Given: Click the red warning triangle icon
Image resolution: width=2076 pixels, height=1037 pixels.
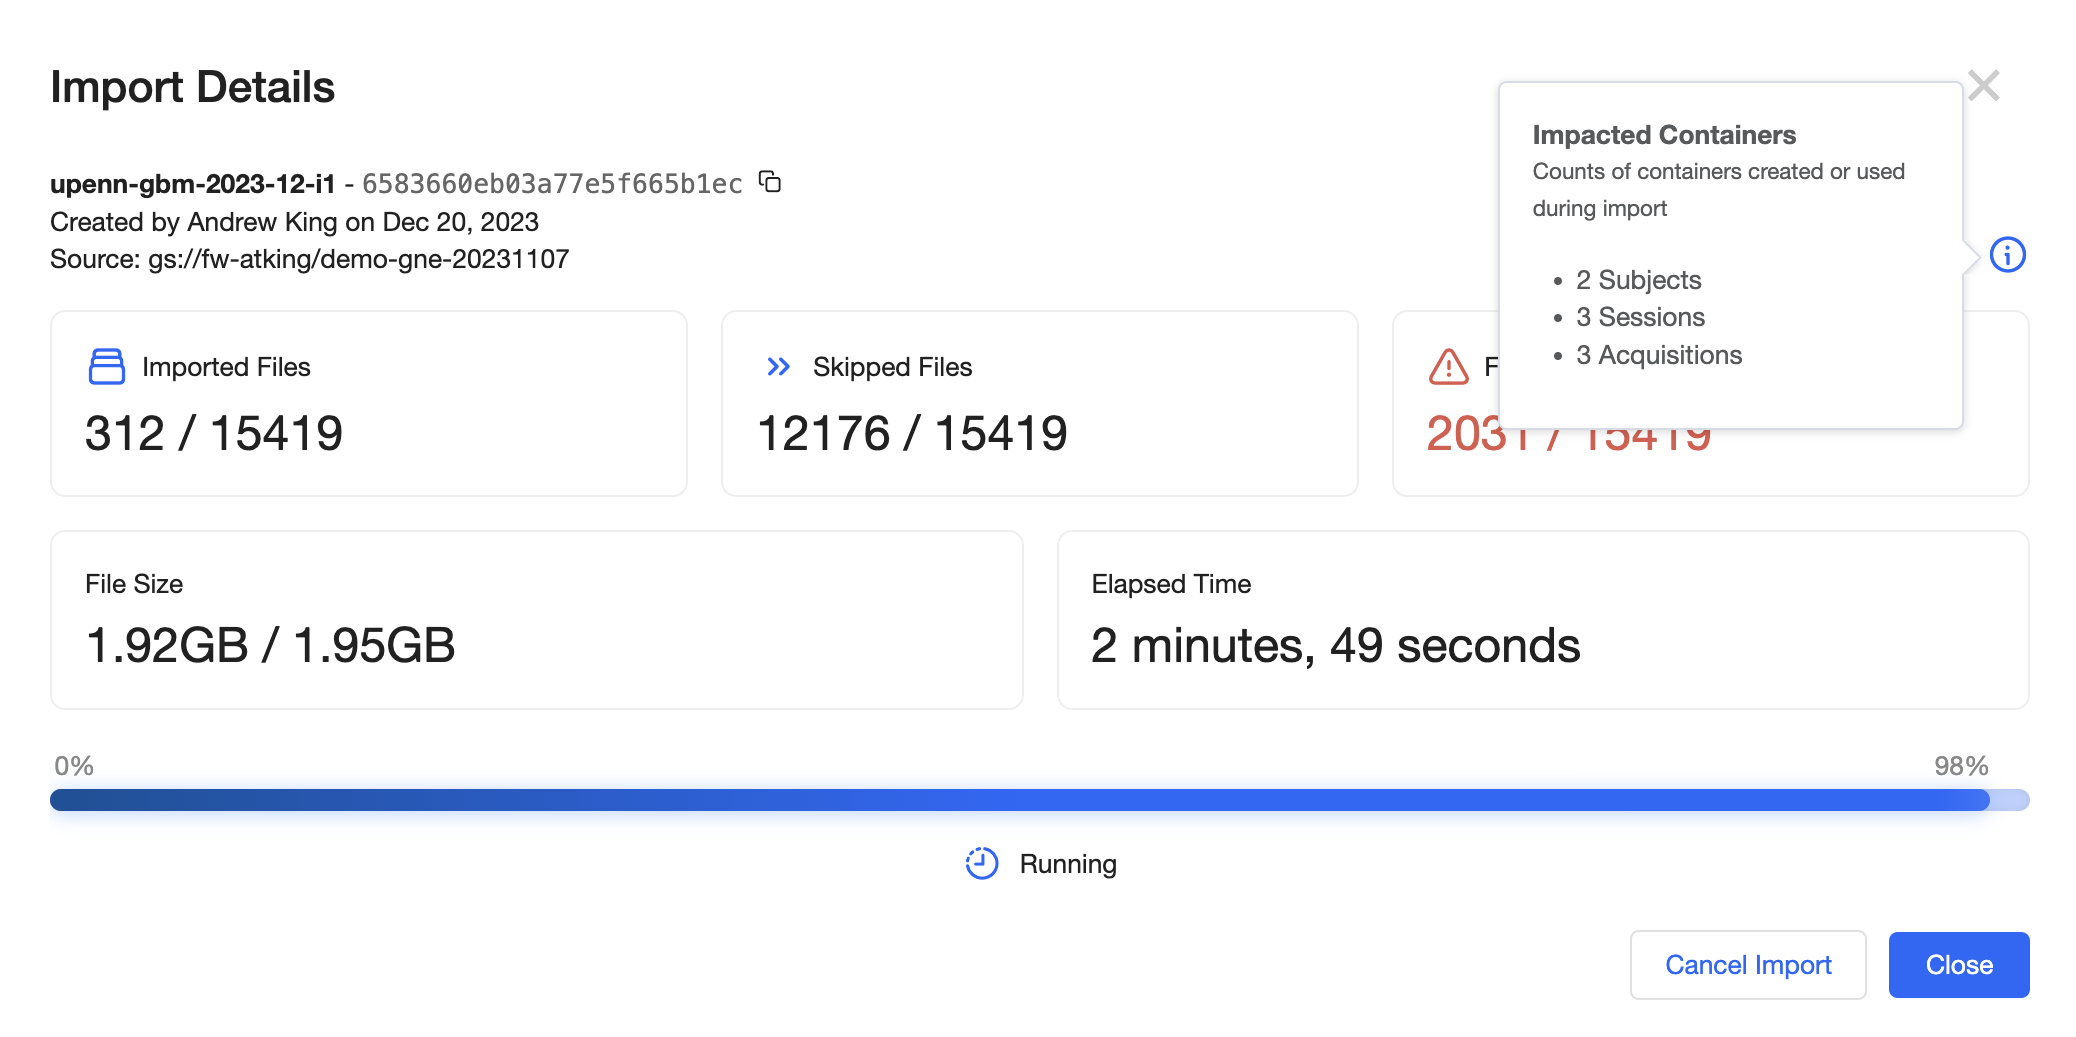Looking at the screenshot, I should (1449, 367).
